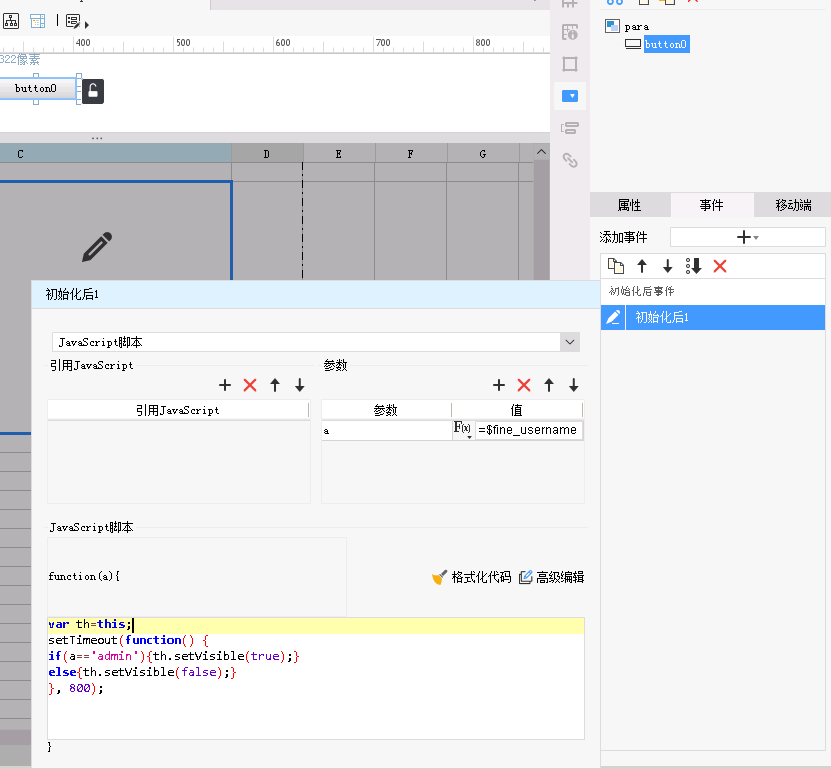The height and width of the screenshot is (769, 831).
Task: Delete the selected parameter
Action: 524,385
